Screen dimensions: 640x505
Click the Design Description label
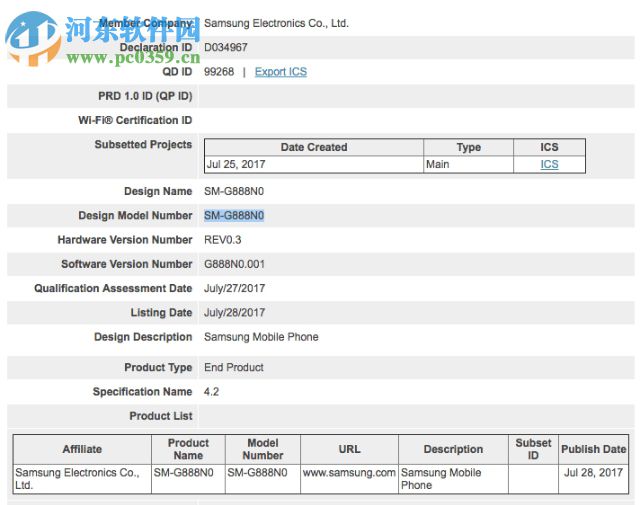[x=143, y=337]
